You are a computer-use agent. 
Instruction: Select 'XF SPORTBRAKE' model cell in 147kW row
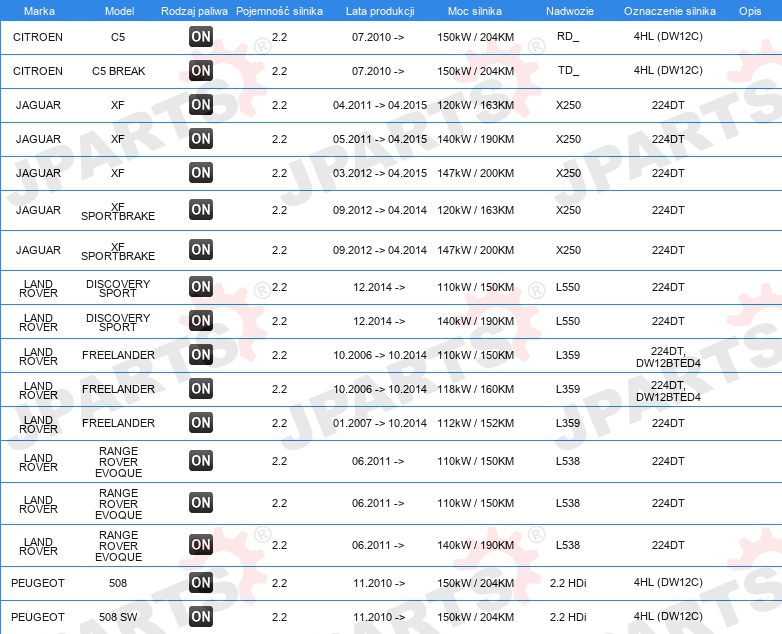(118, 251)
